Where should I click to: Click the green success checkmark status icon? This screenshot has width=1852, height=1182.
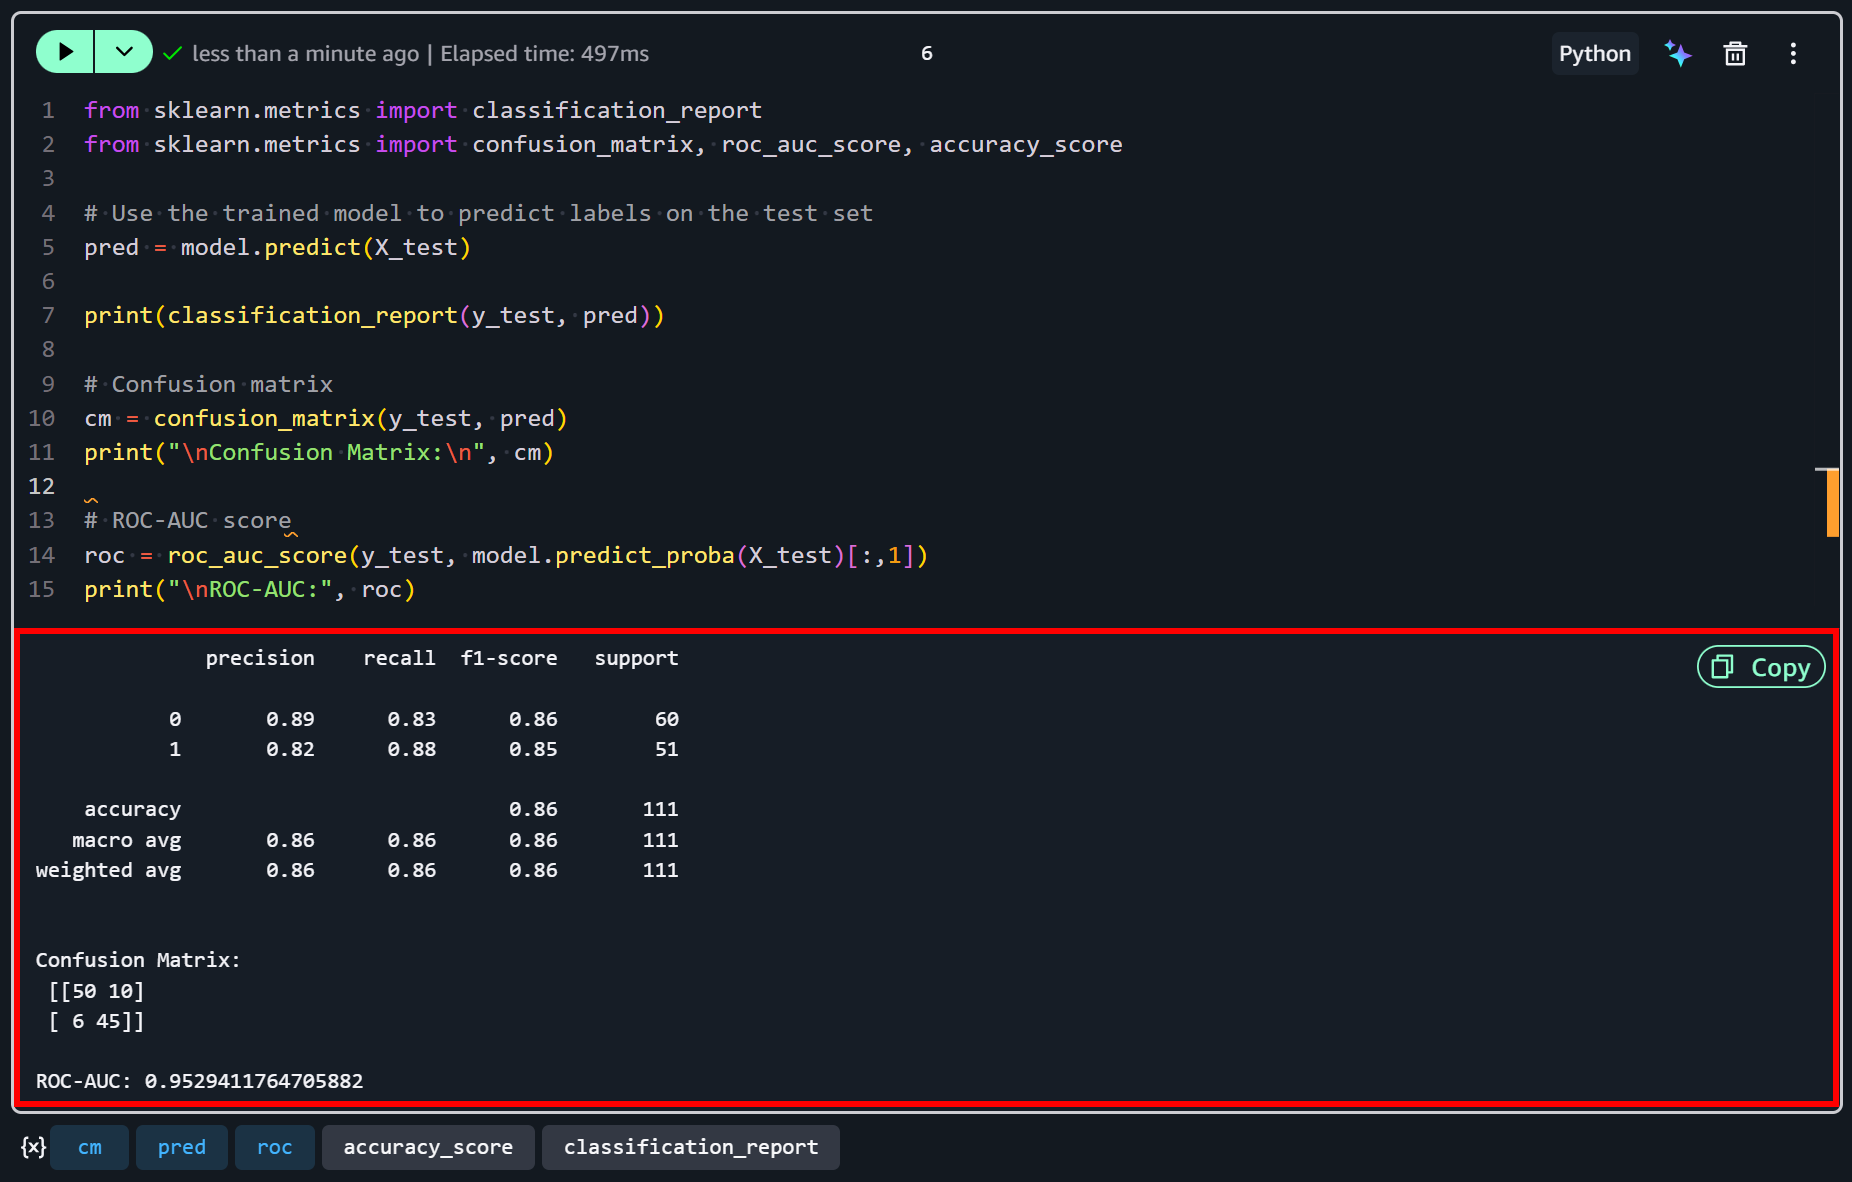pos(173,53)
